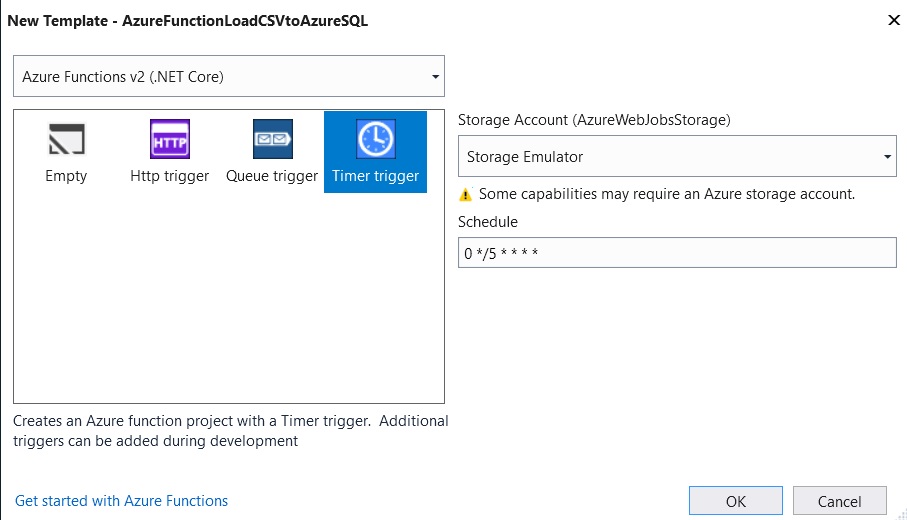Click the Schedule label text

pos(488,222)
